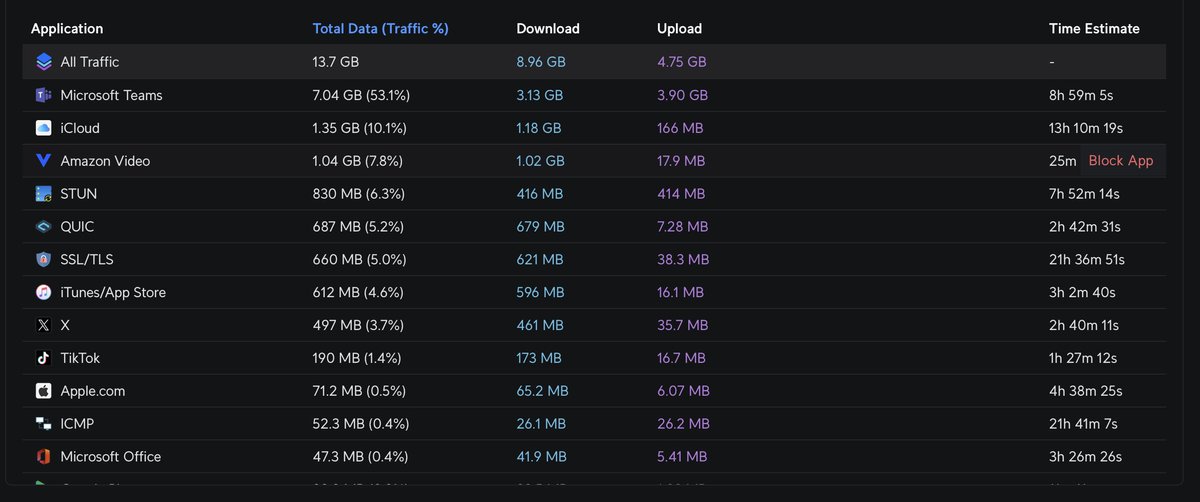Click the QUIC protocol icon

click(x=43, y=227)
